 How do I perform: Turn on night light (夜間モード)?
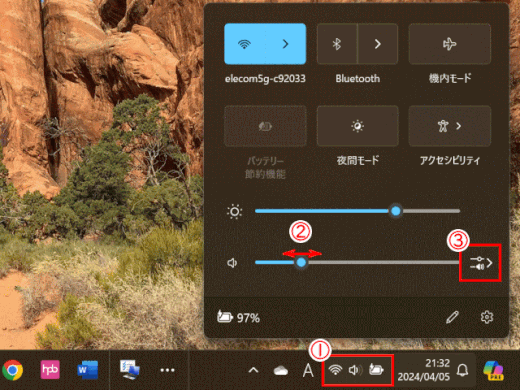click(357, 126)
